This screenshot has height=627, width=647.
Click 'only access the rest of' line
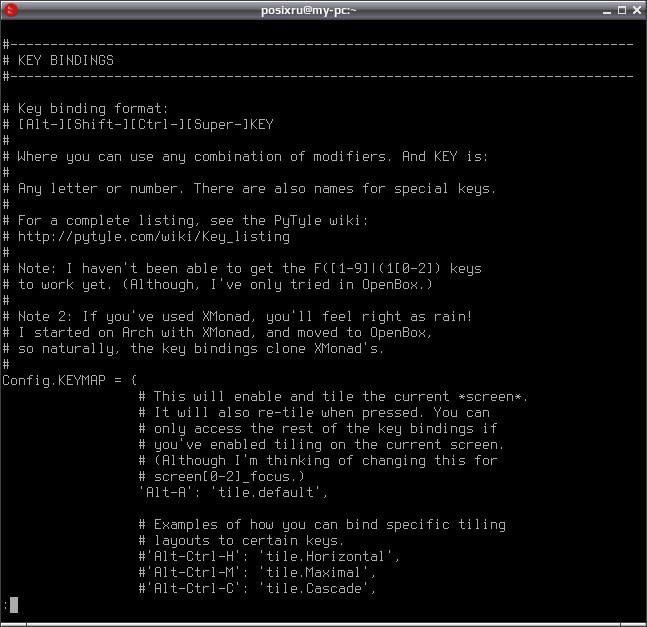(318, 429)
